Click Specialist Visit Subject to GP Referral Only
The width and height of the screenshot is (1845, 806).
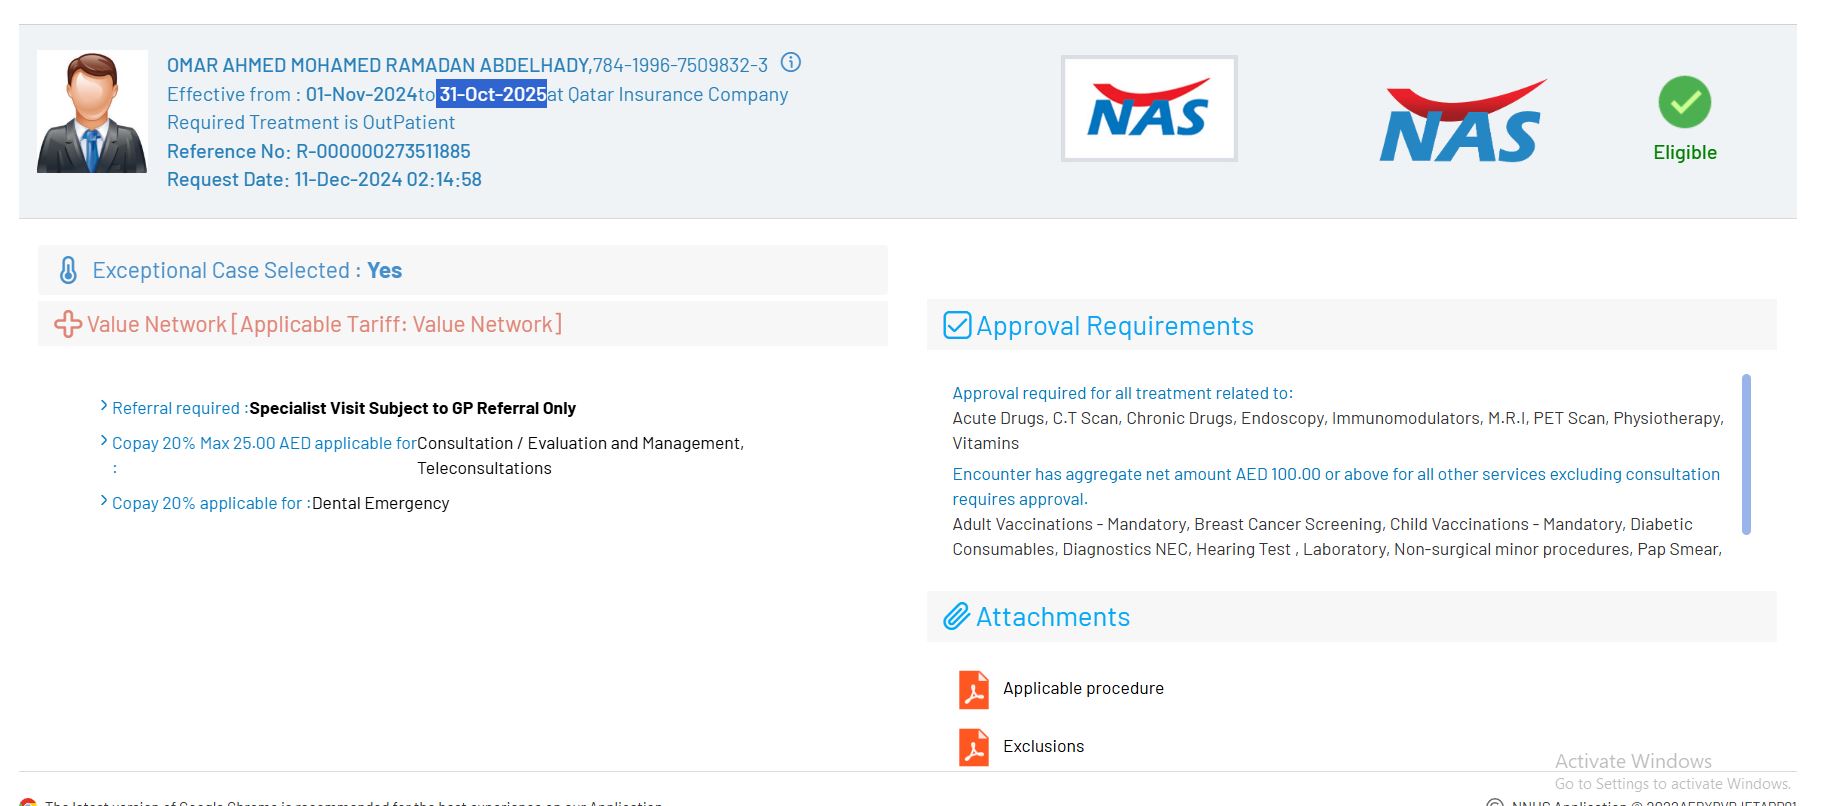tap(412, 408)
